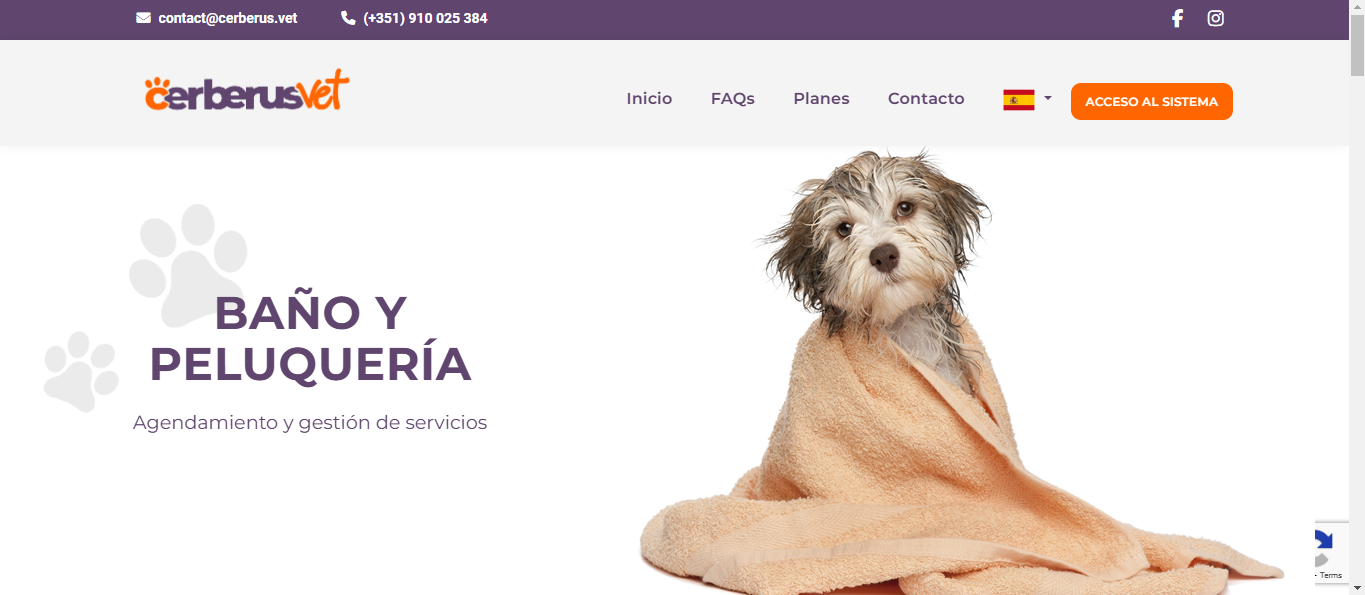Click the Acceso al Sistema button
This screenshot has height=595, width=1365.
coord(1152,101)
